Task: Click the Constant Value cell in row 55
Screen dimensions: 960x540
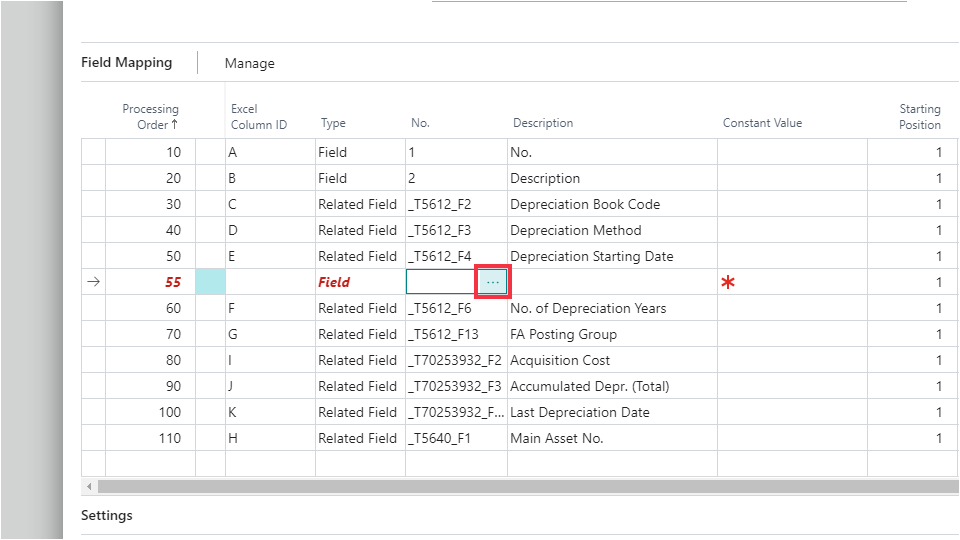Action: click(792, 282)
